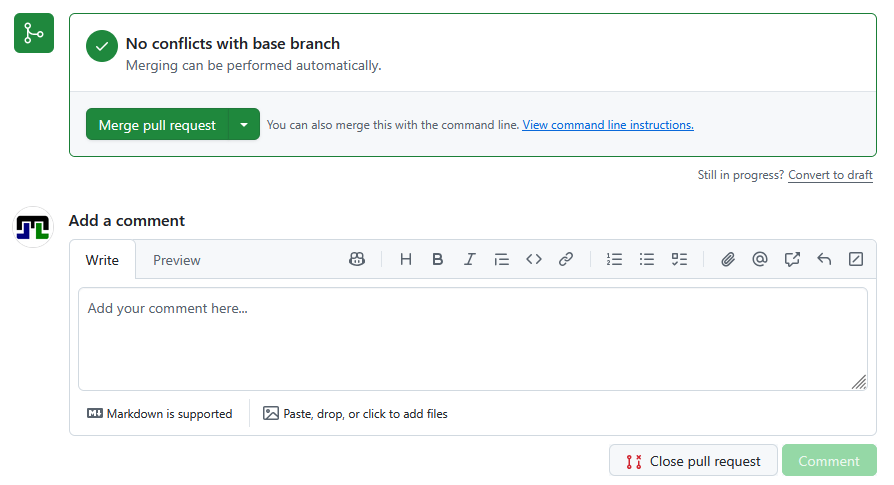Screen dimensions: 894x485
Task: Click the comment box resize handle
Action: click(x=859, y=382)
